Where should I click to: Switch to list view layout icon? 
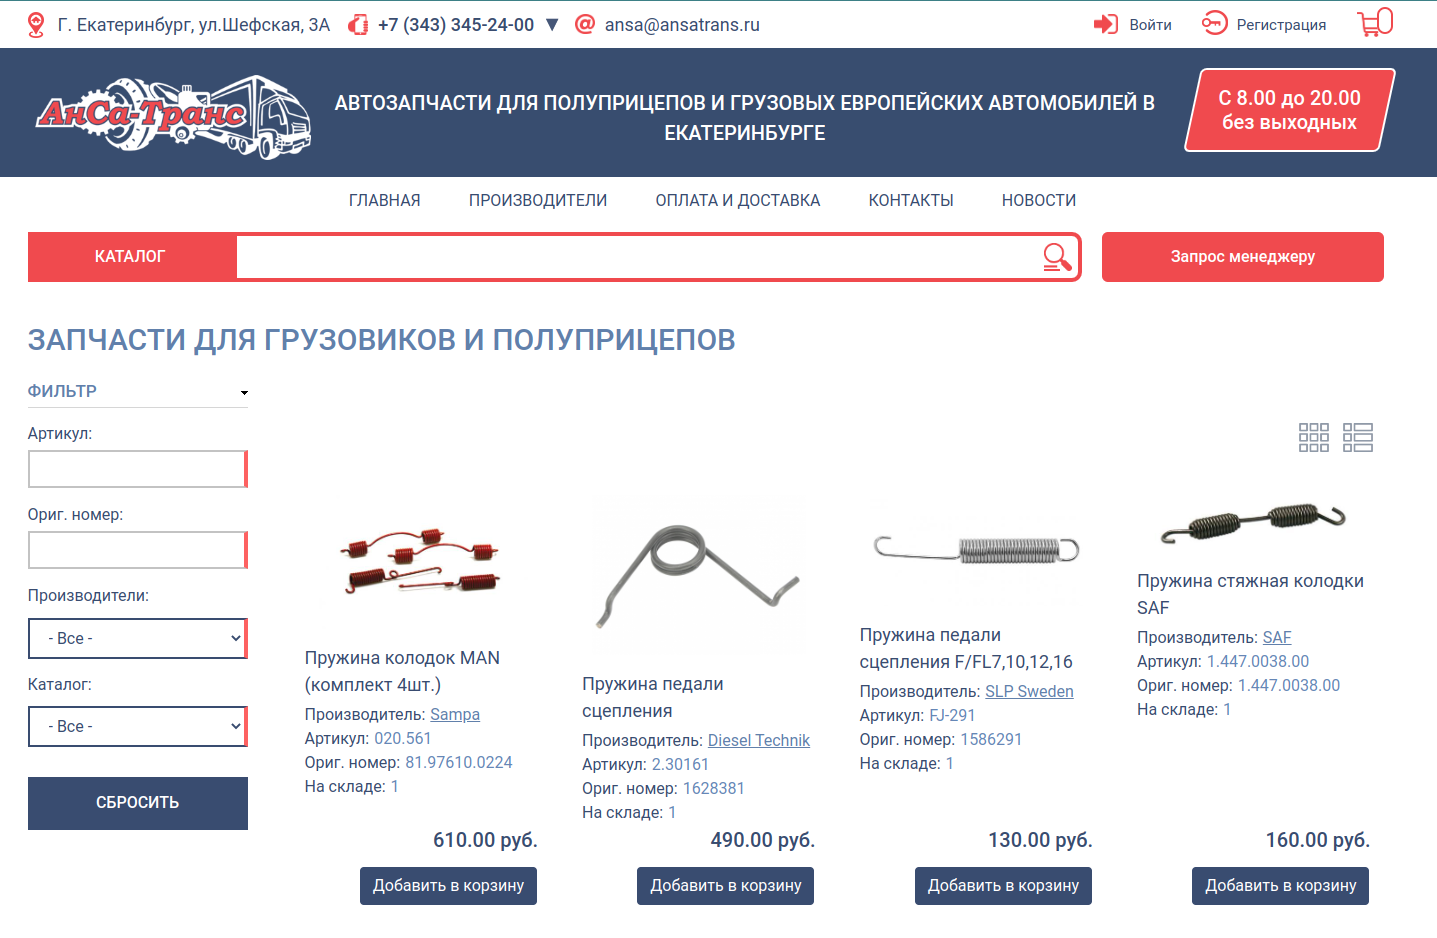pos(1358,437)
